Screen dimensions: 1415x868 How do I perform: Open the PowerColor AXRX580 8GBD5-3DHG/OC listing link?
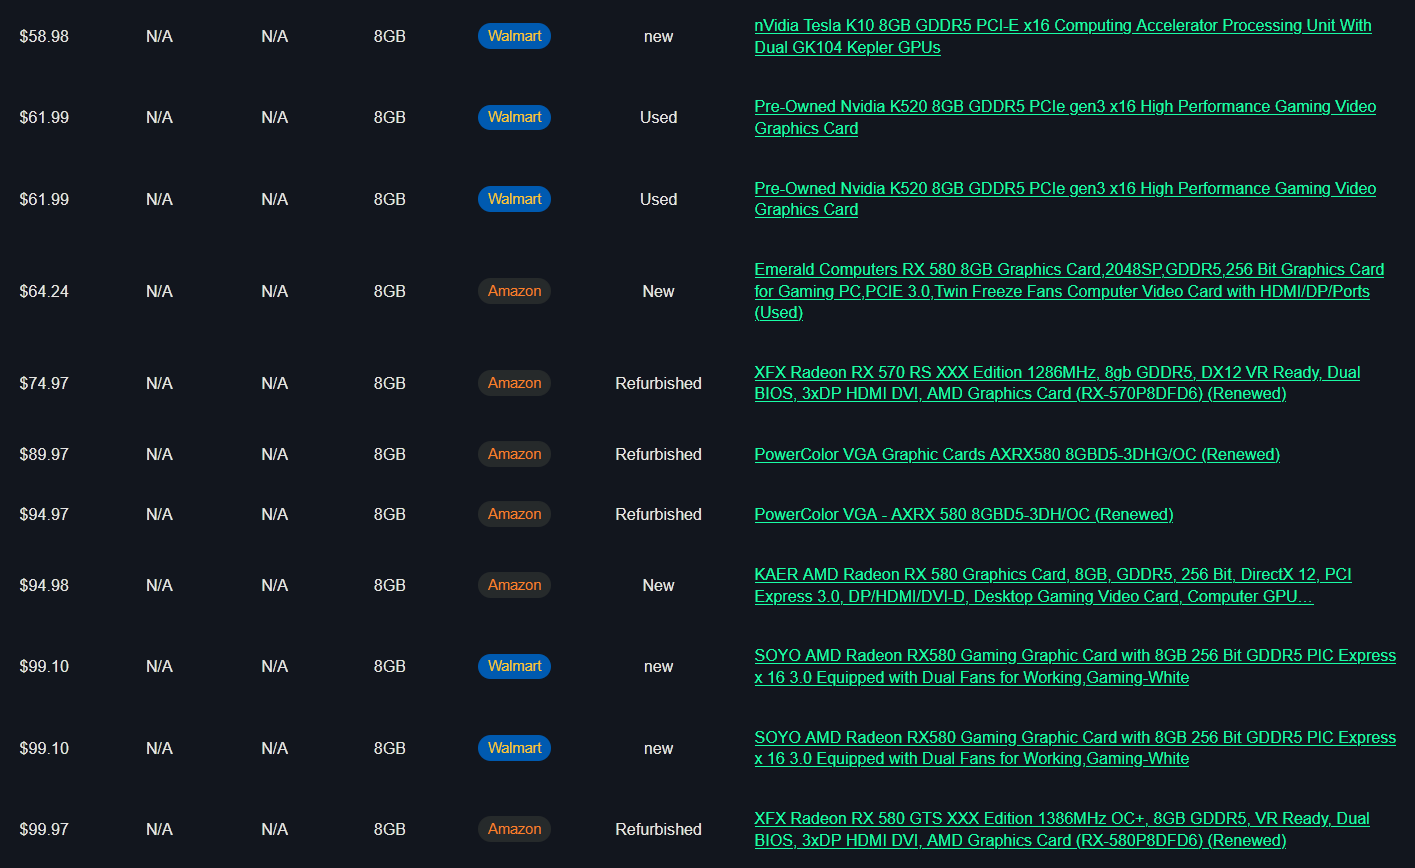[1017, 454]
